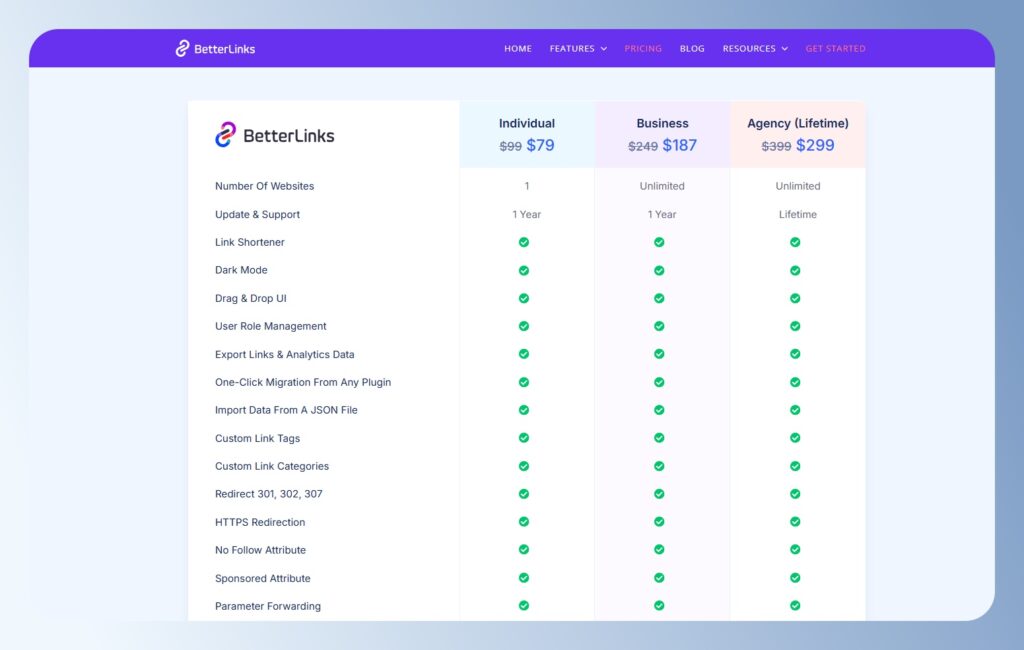Click the PRICING menu item
Image resolution: width=1024 pixels, height=650 pixels.
point(643,48)
